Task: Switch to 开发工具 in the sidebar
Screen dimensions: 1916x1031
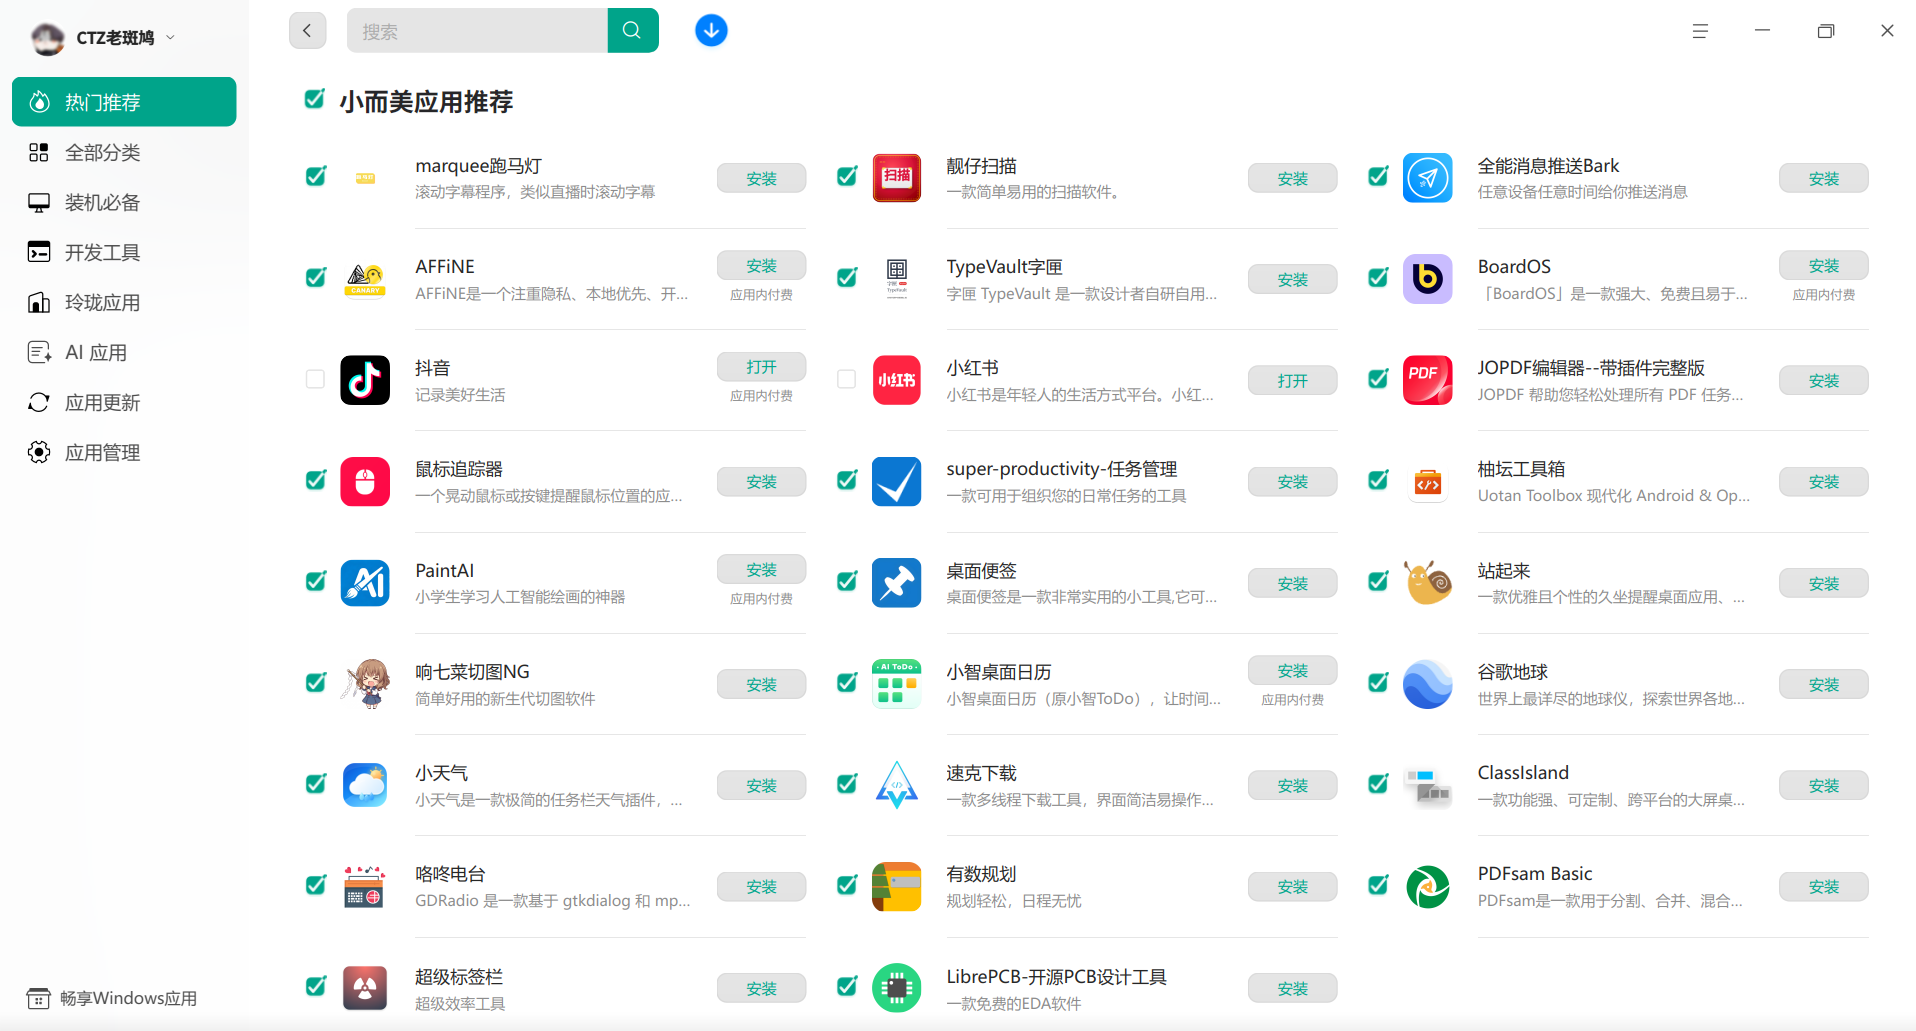Action: click(124, 252)
